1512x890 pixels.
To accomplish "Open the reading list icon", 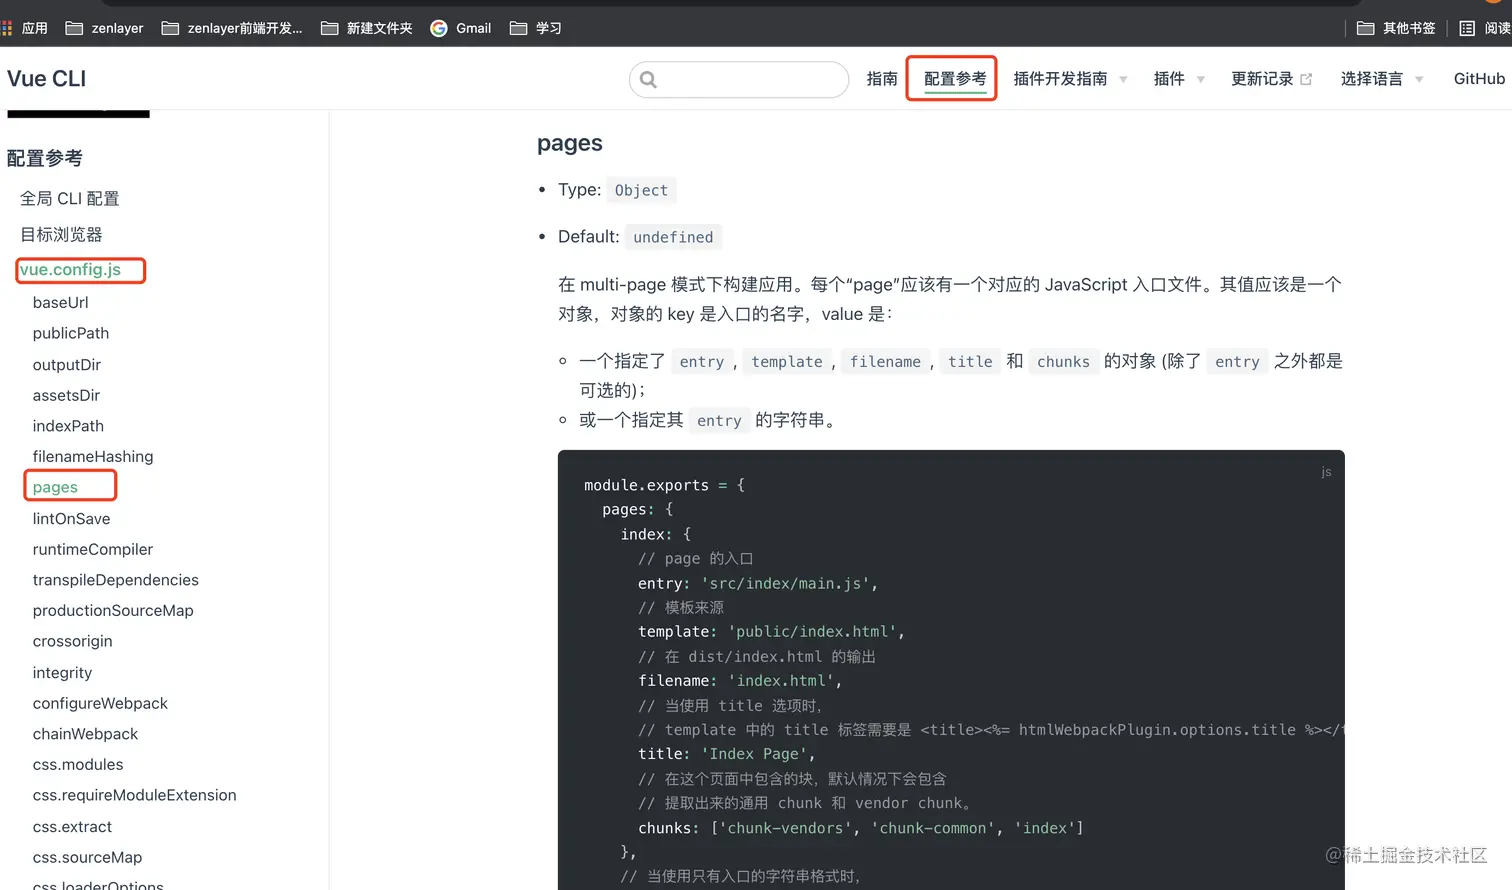I will pos(1467,28).
